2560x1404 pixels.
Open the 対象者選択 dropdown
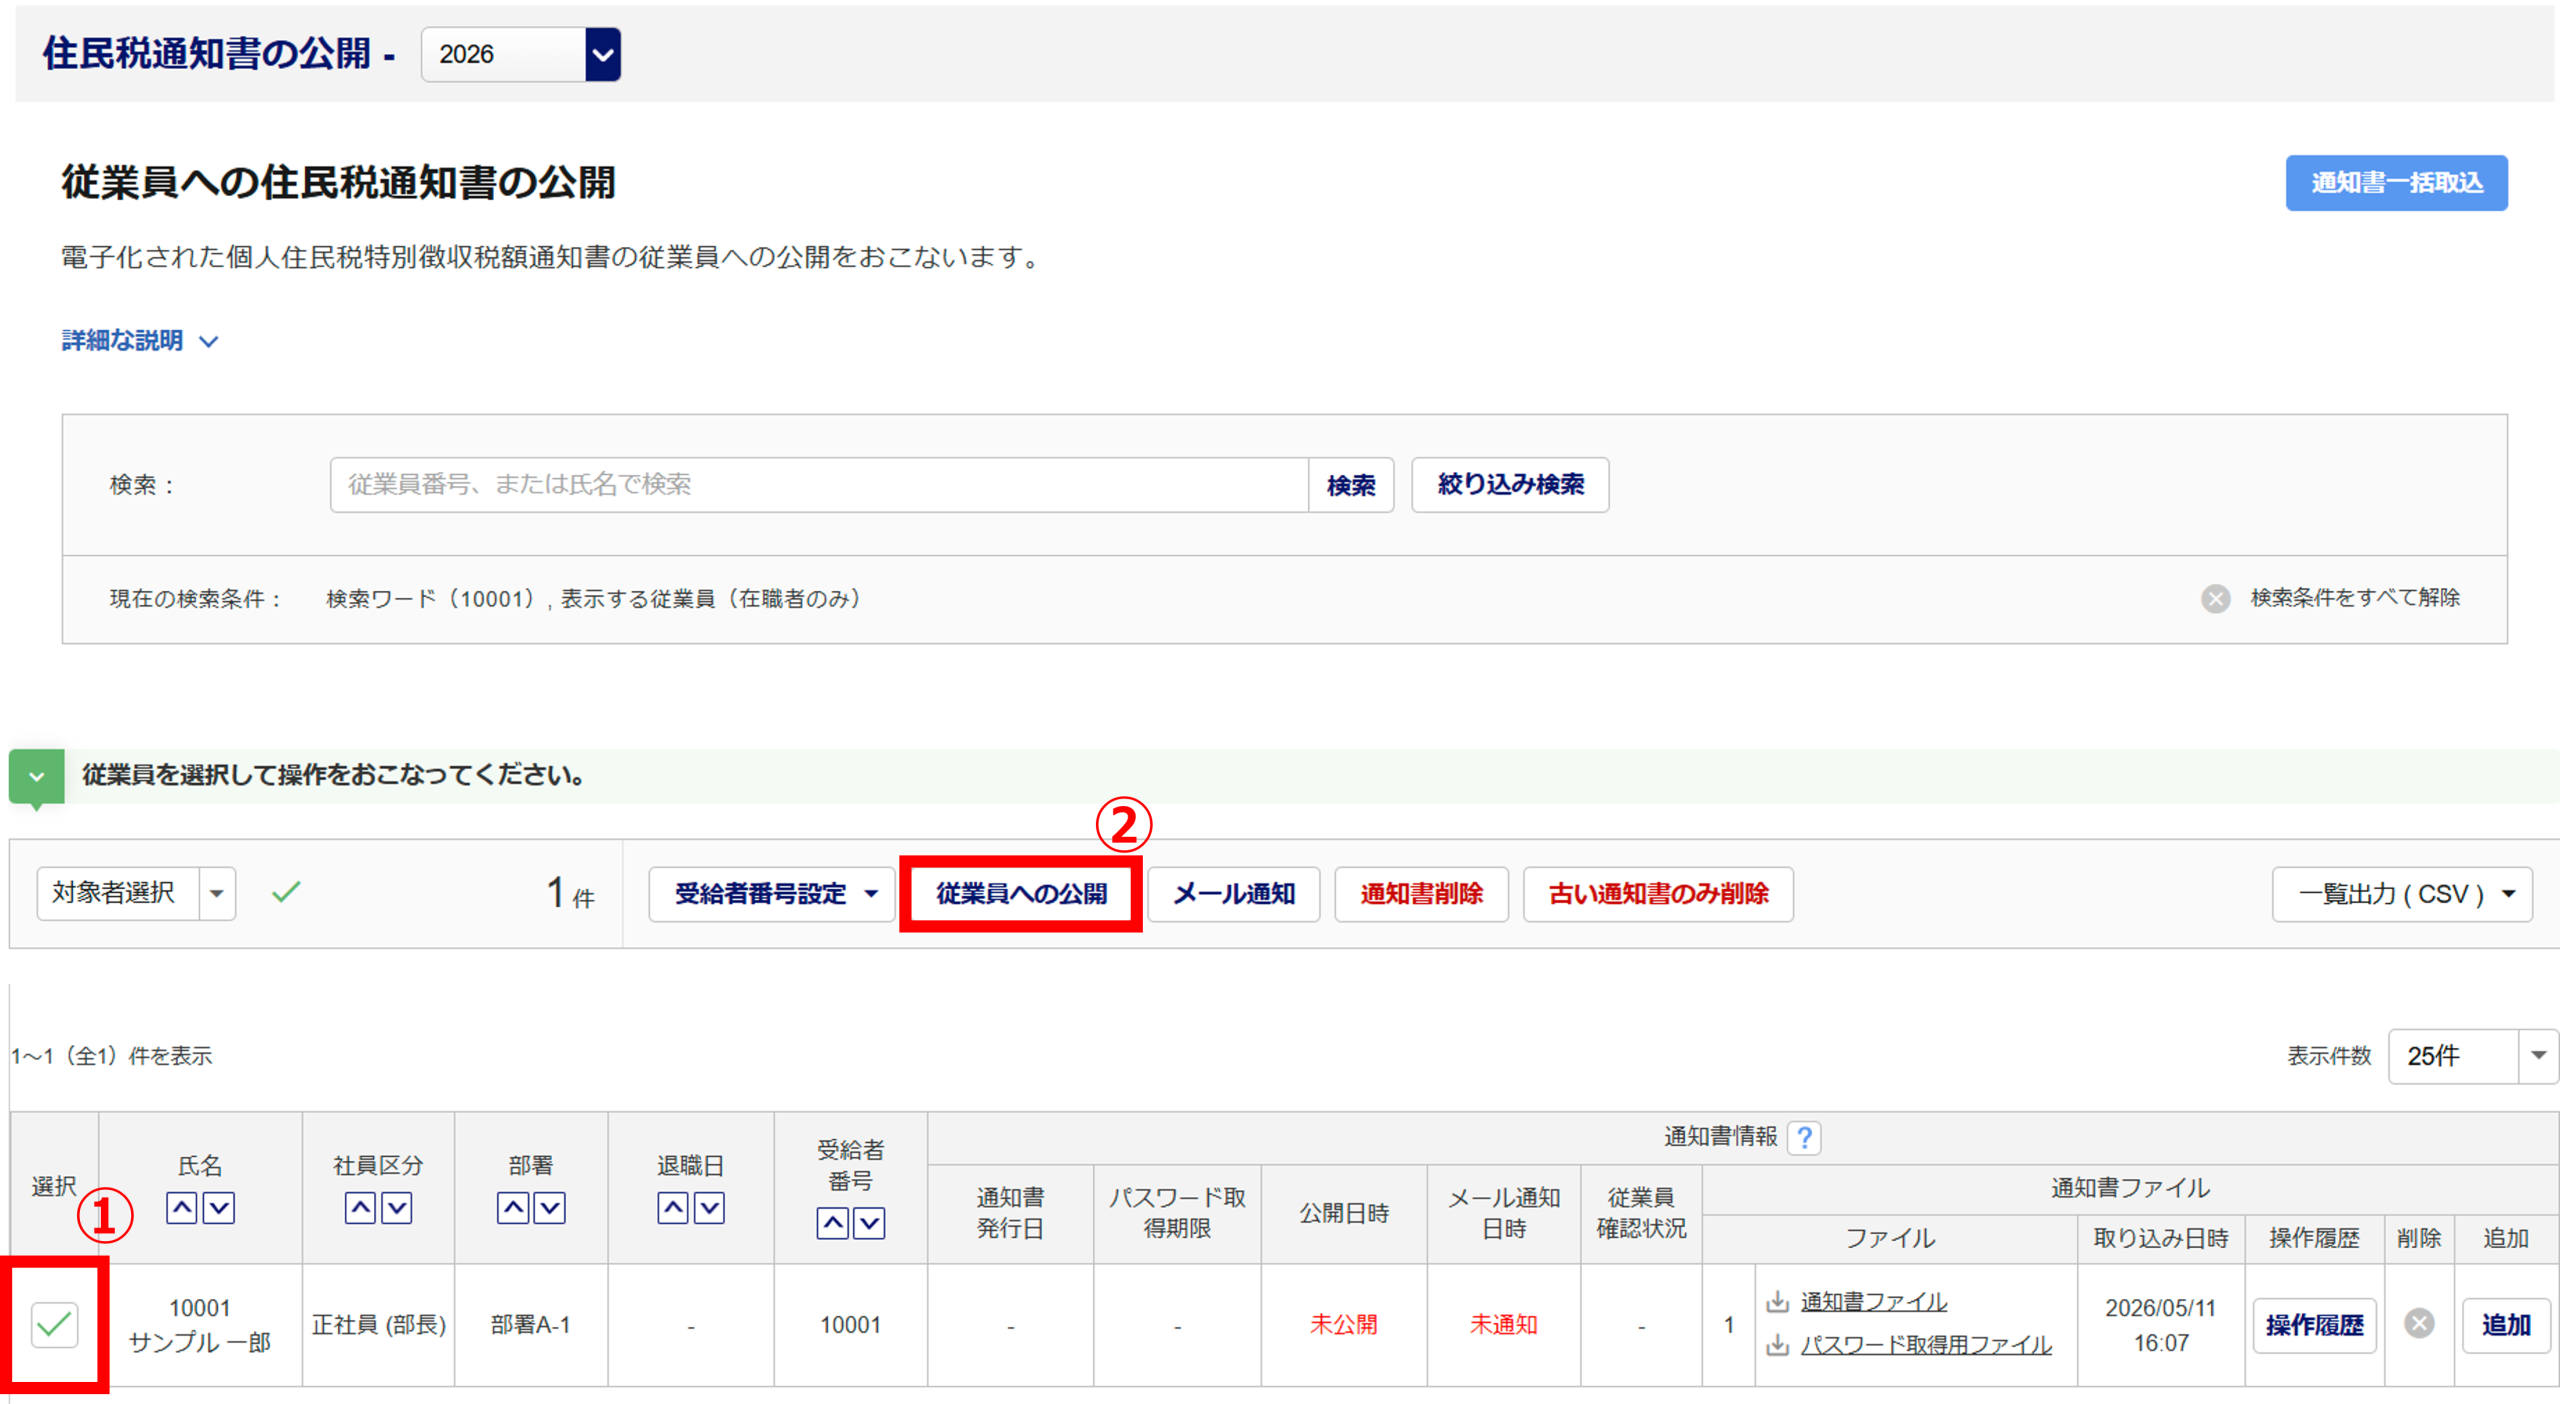pos(136,892)
